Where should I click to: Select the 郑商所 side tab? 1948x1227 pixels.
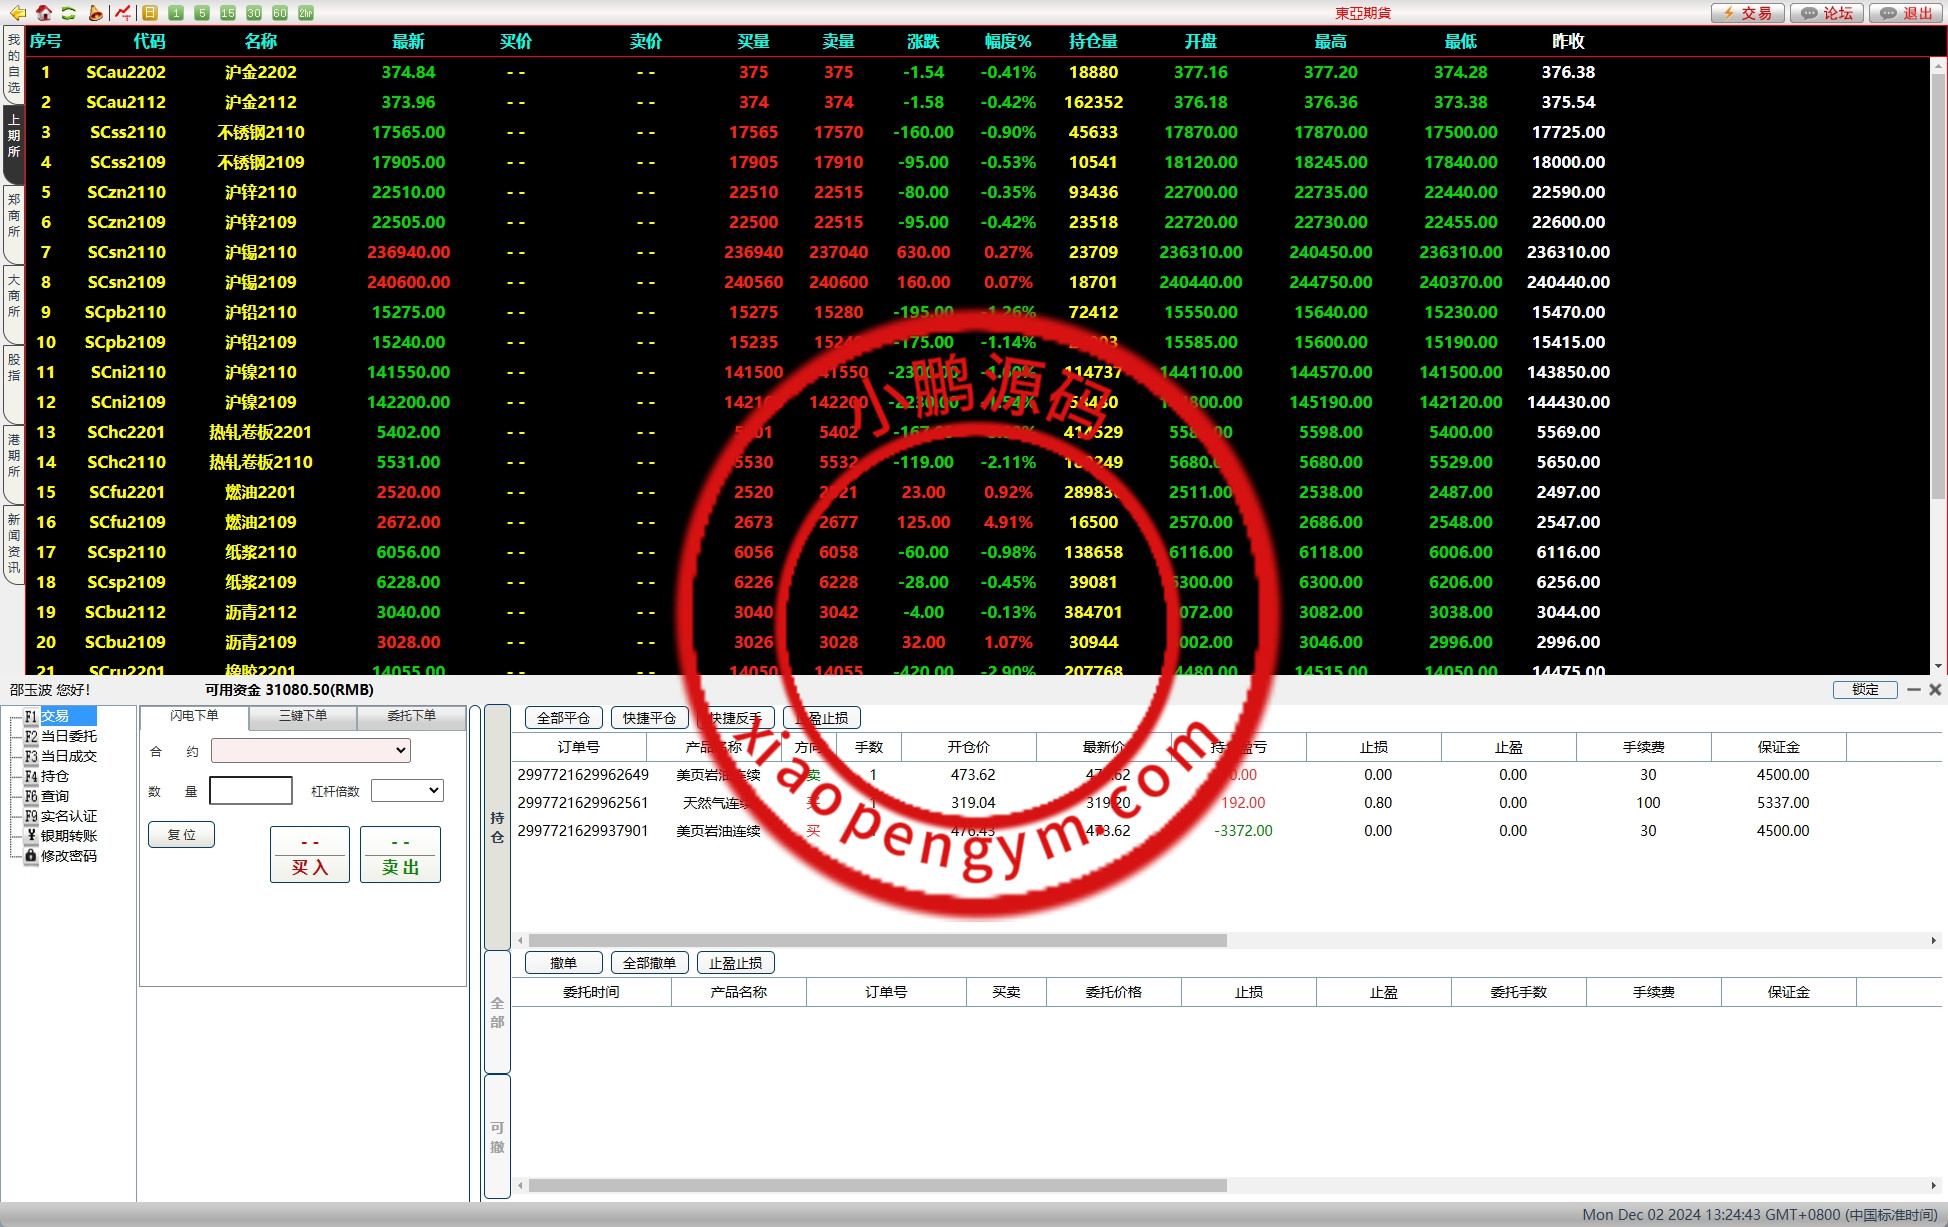pyautogui.click(x=13, y=215)
